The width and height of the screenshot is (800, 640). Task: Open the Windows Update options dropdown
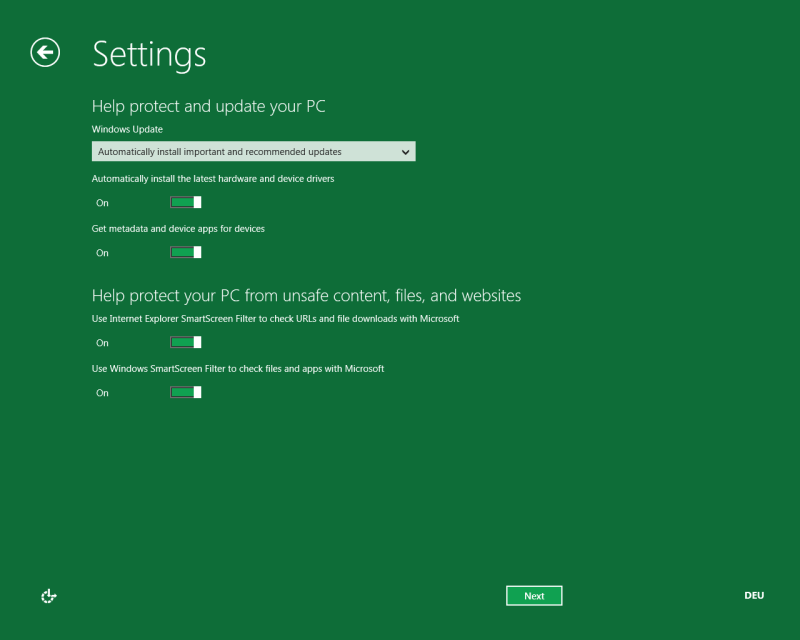[x=254, y=152]
